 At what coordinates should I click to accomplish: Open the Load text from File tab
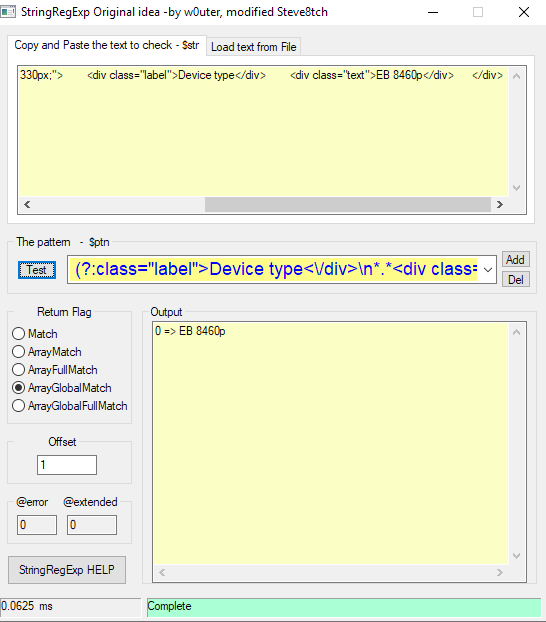click(254, 47)
